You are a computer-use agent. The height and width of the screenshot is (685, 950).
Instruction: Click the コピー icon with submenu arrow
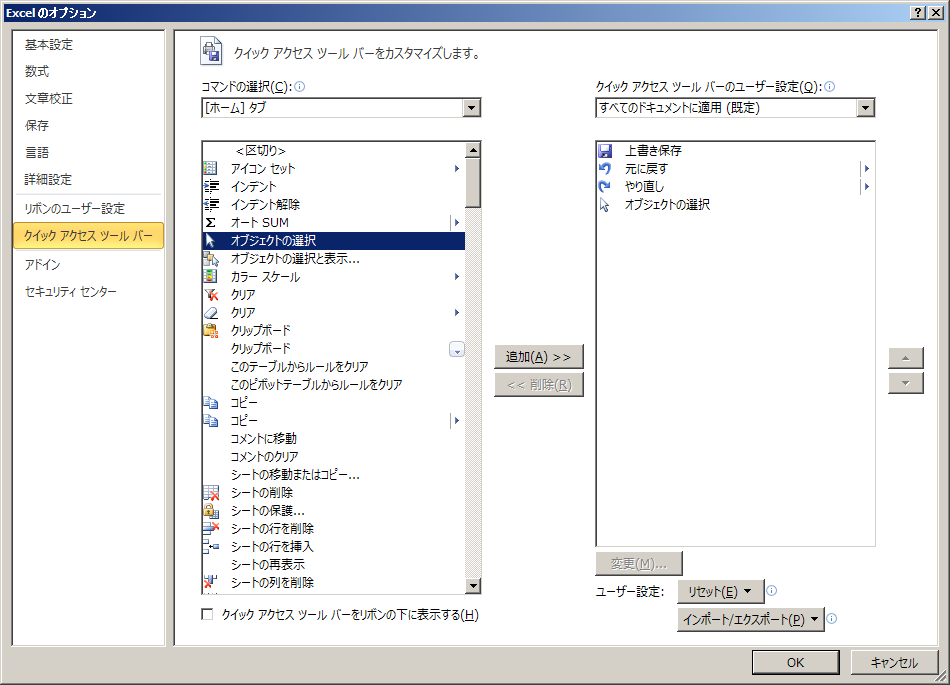[210, 420]
